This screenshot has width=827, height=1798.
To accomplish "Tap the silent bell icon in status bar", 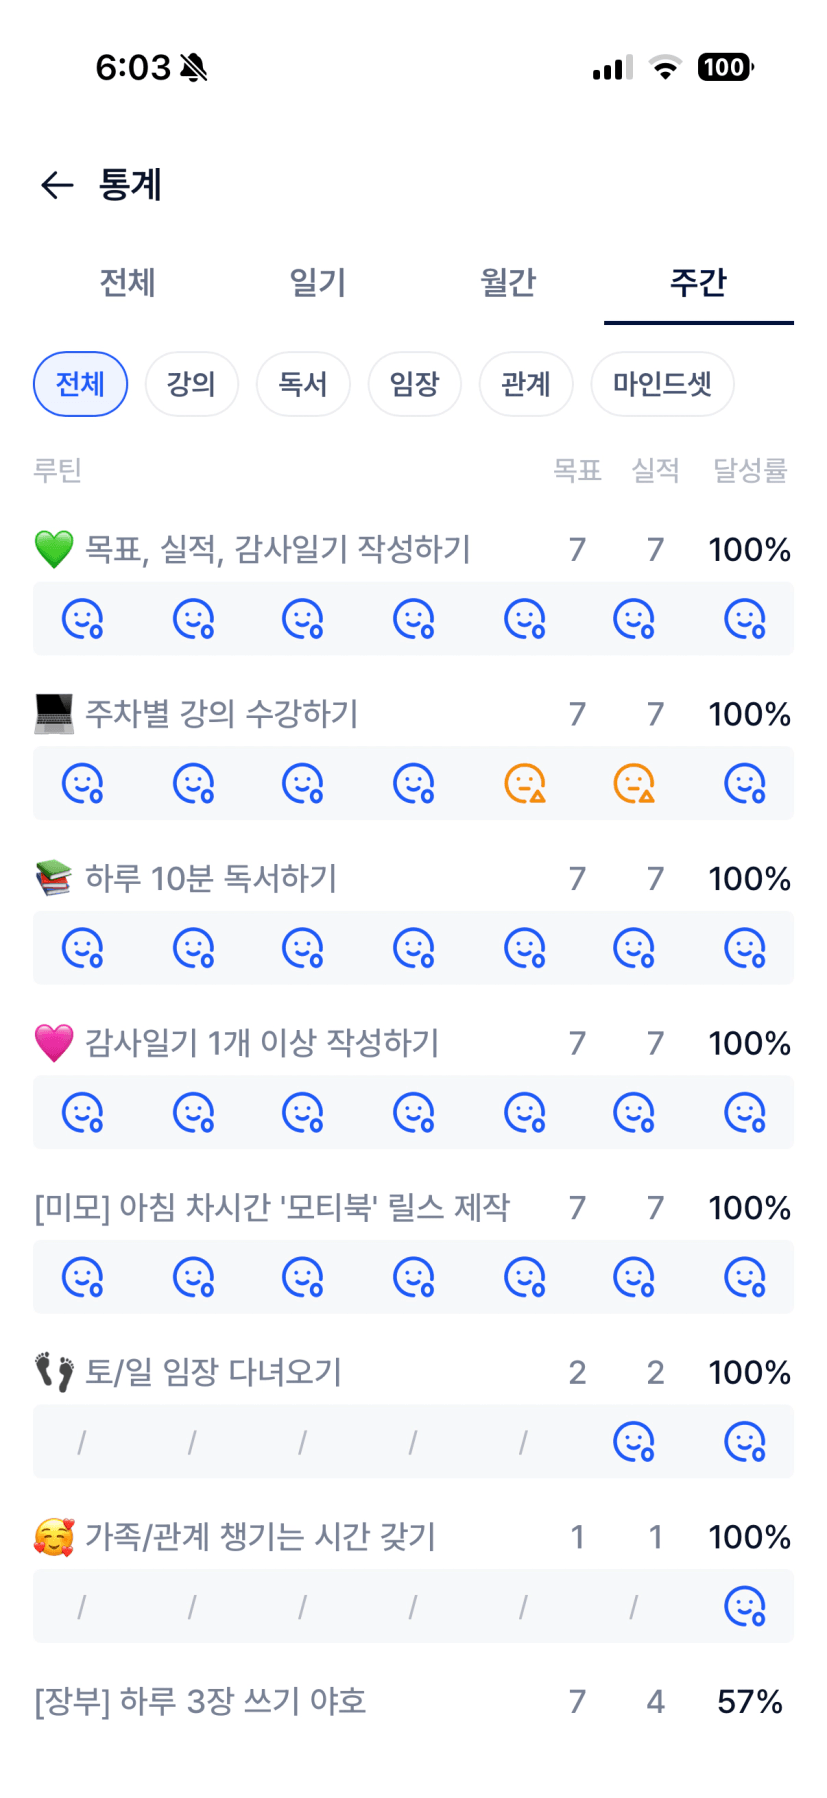I will tap(194, 68).
